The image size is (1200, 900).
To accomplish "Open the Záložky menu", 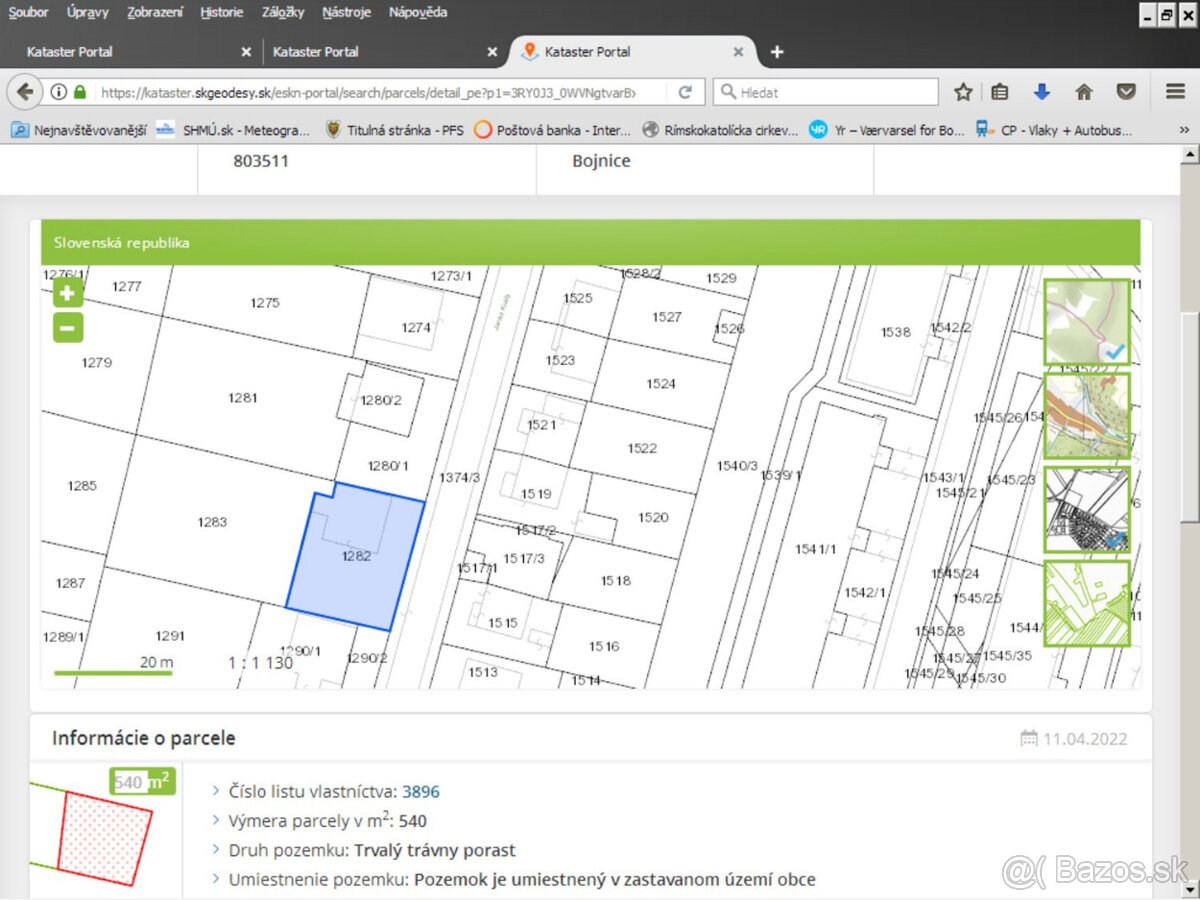I will 283,13.
